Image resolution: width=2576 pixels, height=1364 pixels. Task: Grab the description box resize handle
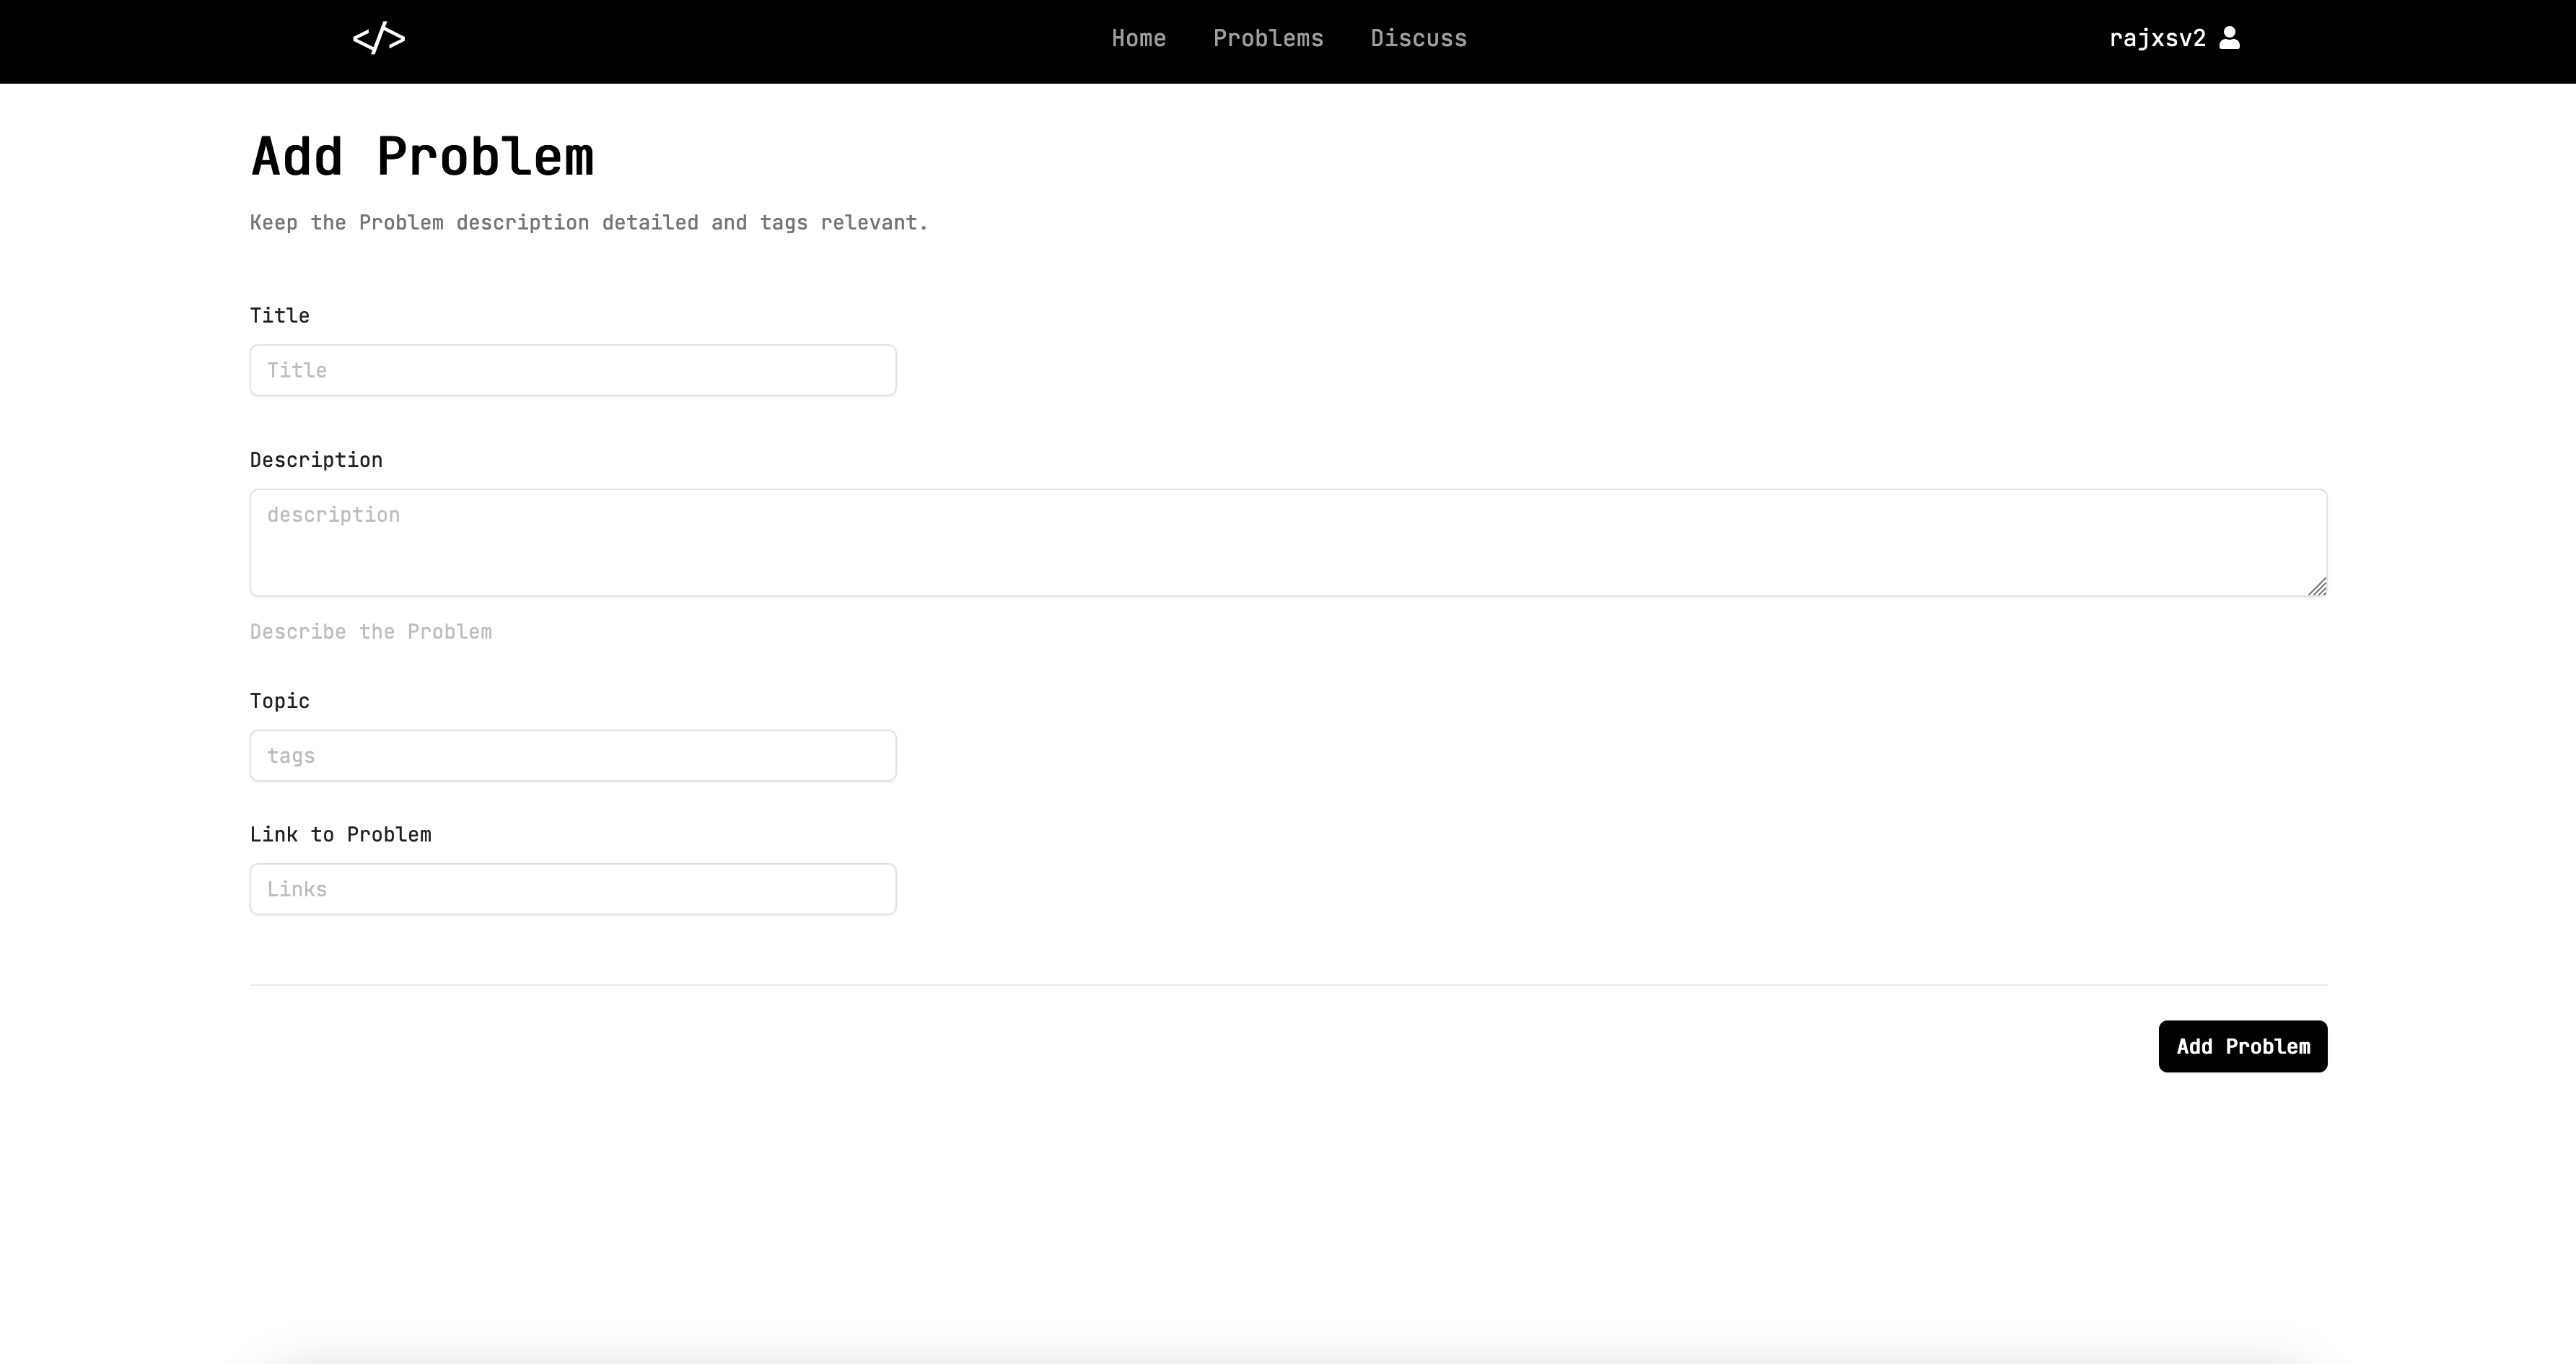(2317, 587)
